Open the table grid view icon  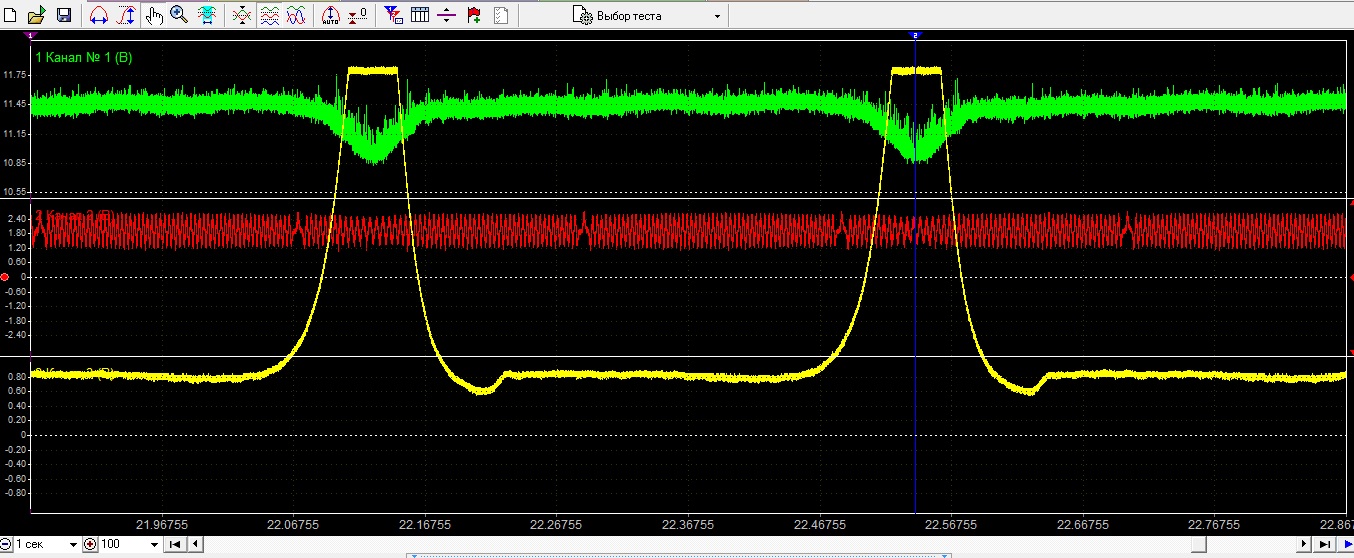420,15
